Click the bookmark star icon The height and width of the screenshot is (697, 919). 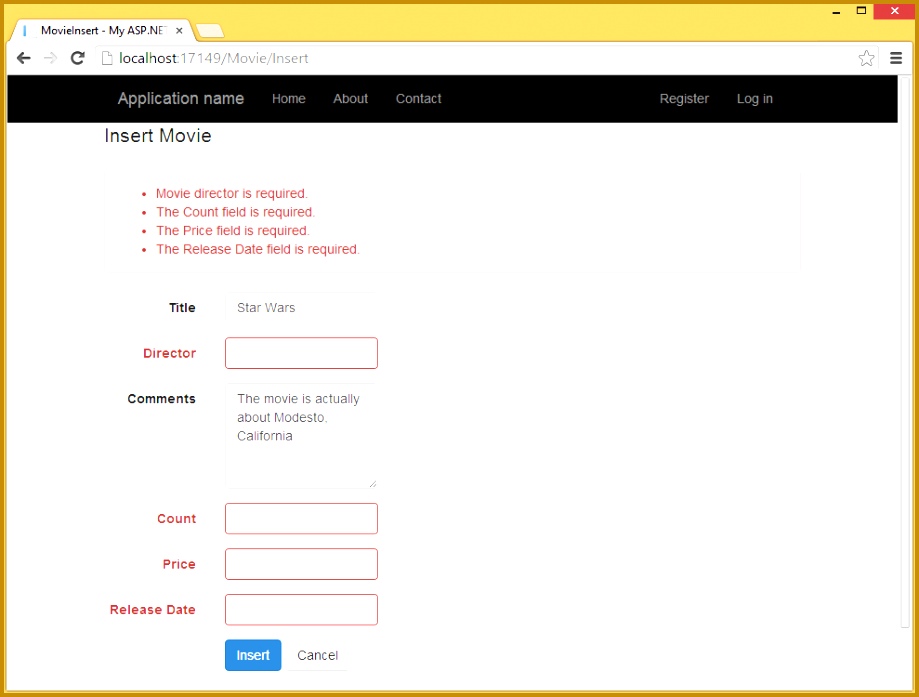tap(866, 58)
